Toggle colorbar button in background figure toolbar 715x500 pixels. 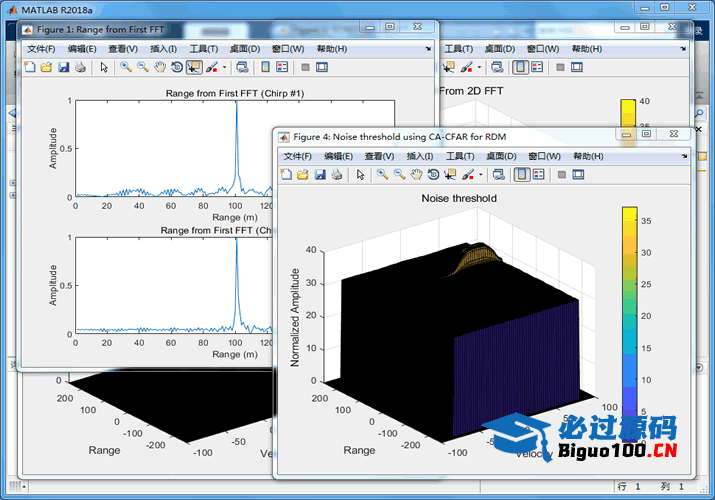[x=520, y=67]
